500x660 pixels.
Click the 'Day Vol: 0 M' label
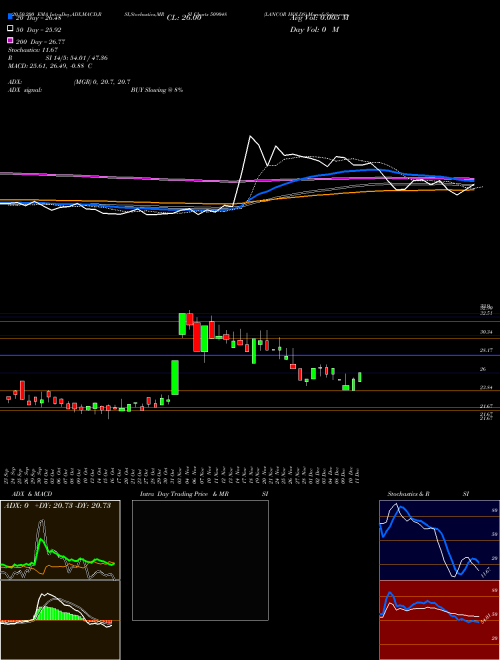click(314, 30)
